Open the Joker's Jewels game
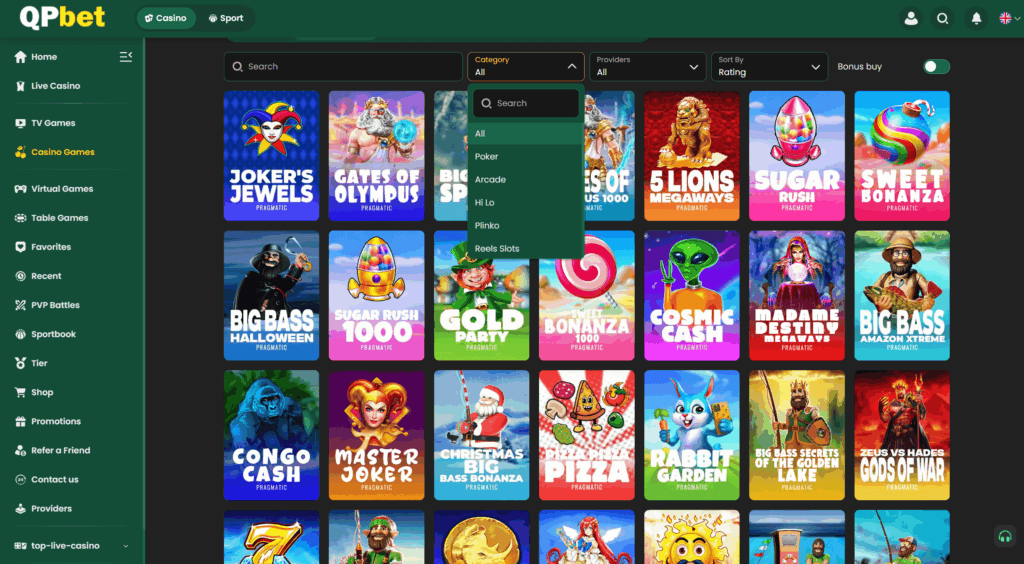The height and width of the screenshot is (564, 1024). [x=272, y=155]
